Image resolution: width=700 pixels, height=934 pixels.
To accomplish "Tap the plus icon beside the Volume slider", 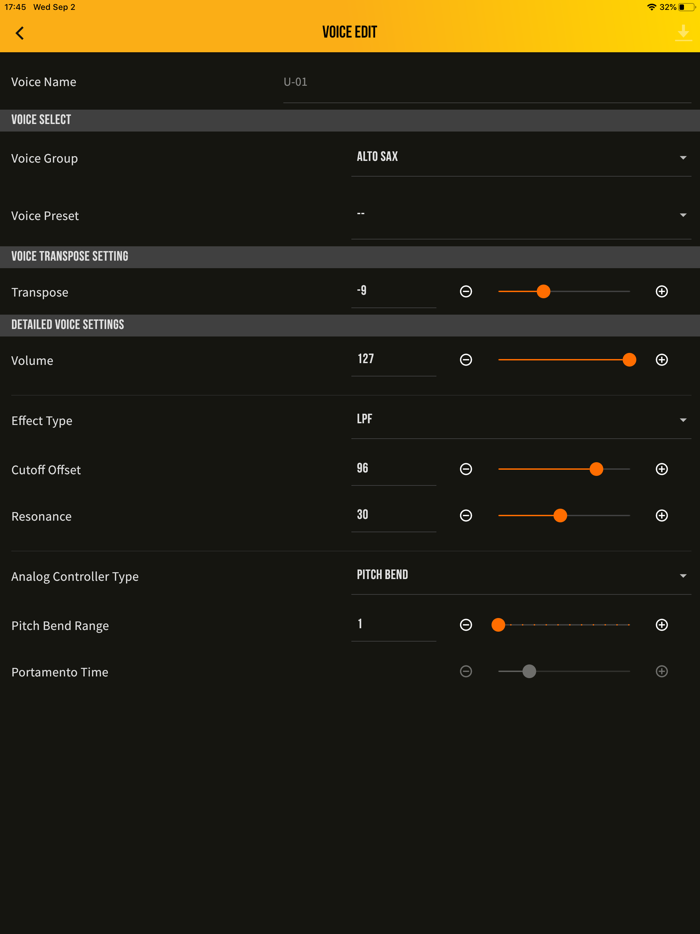I will pos(661,359).
